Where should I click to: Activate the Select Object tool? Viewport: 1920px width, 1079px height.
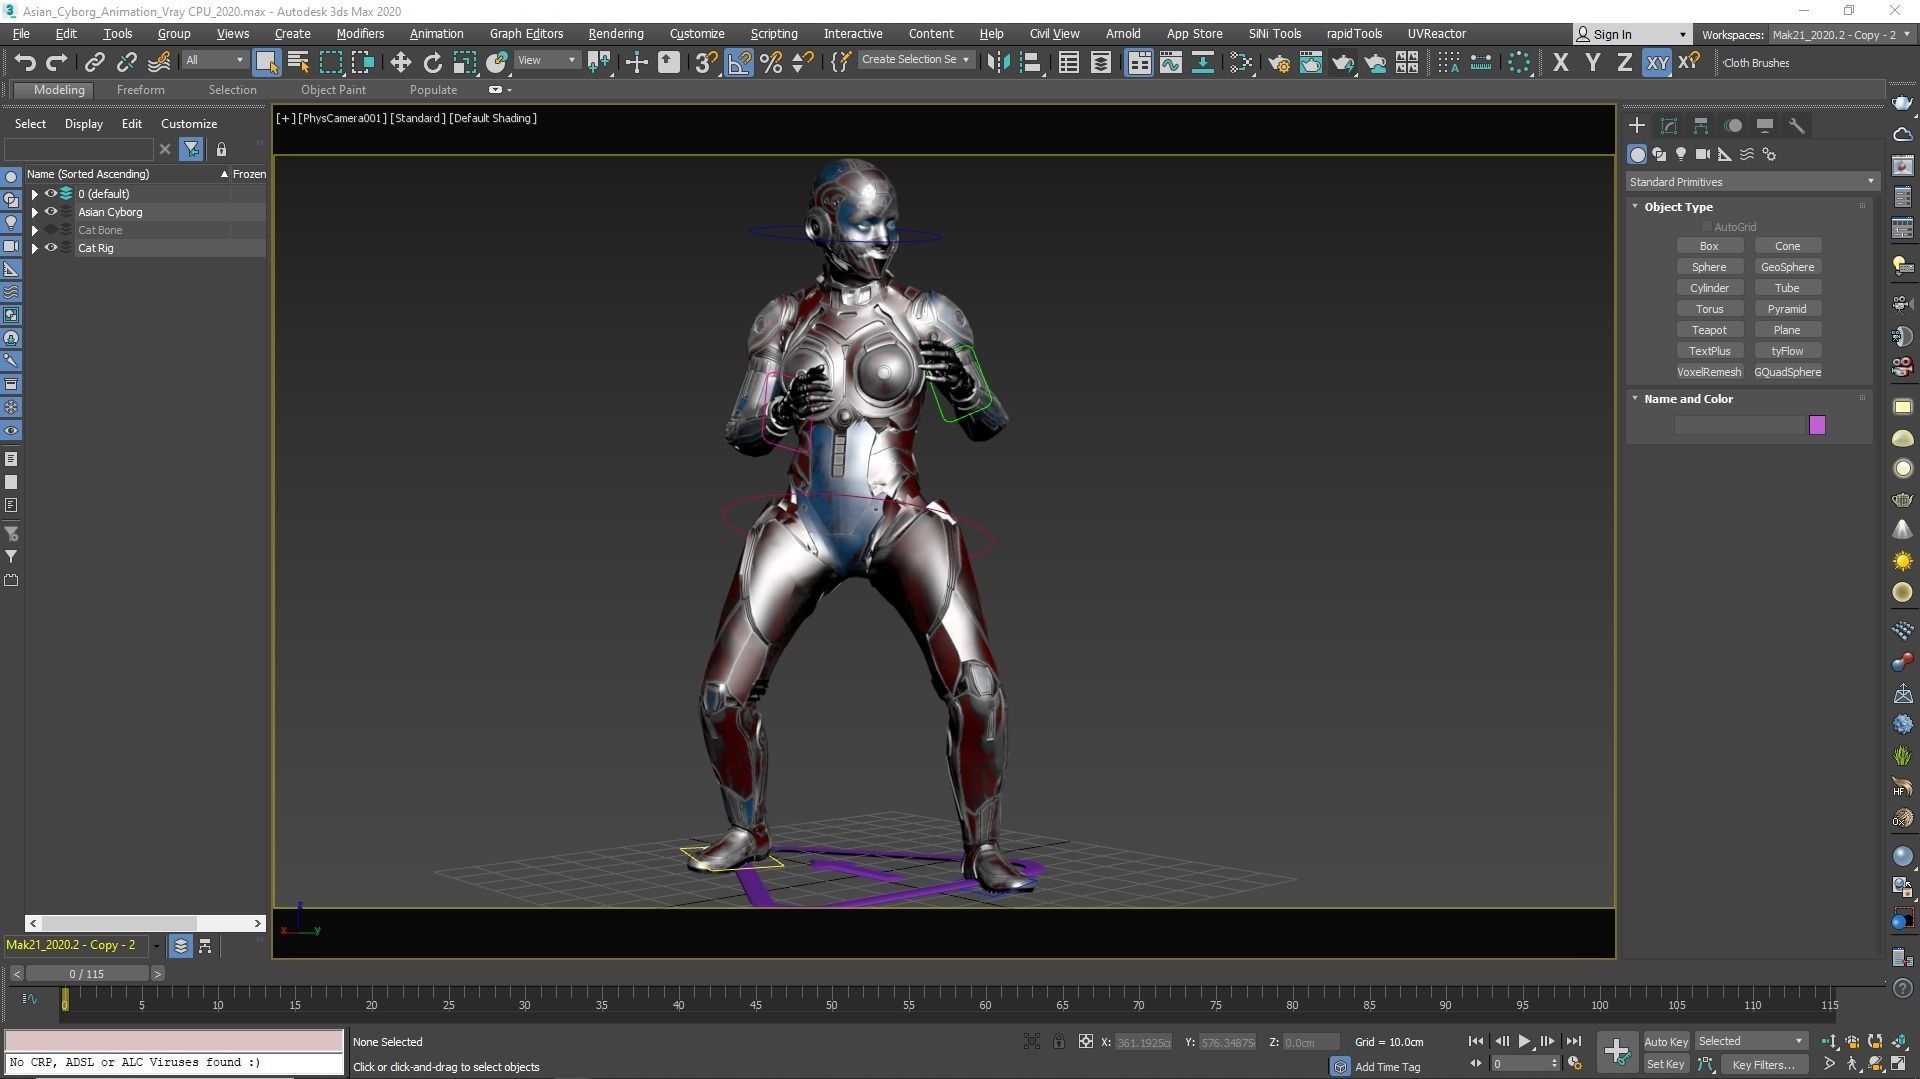[x=266, y=62]
